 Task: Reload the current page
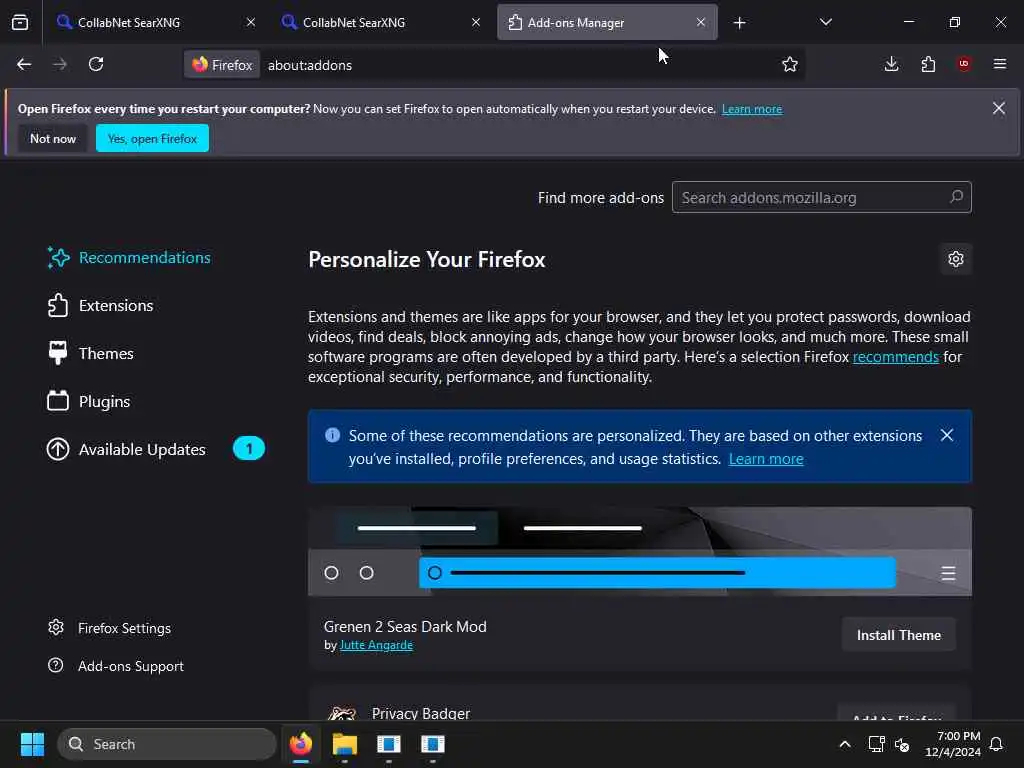96,64
